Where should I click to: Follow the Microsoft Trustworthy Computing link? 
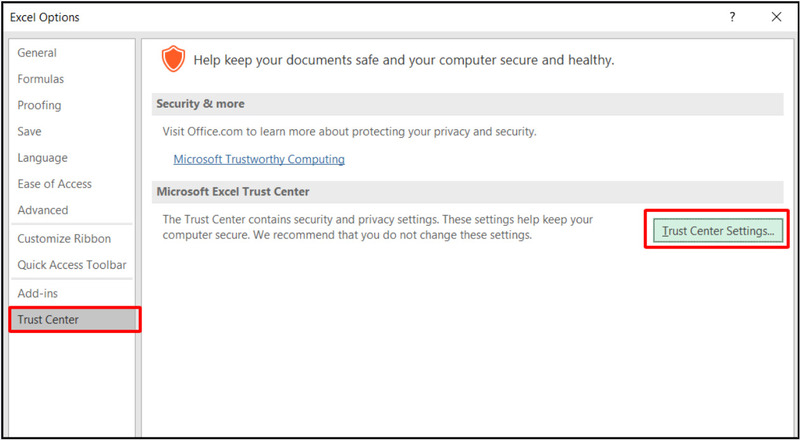click(x=259, y=159)
